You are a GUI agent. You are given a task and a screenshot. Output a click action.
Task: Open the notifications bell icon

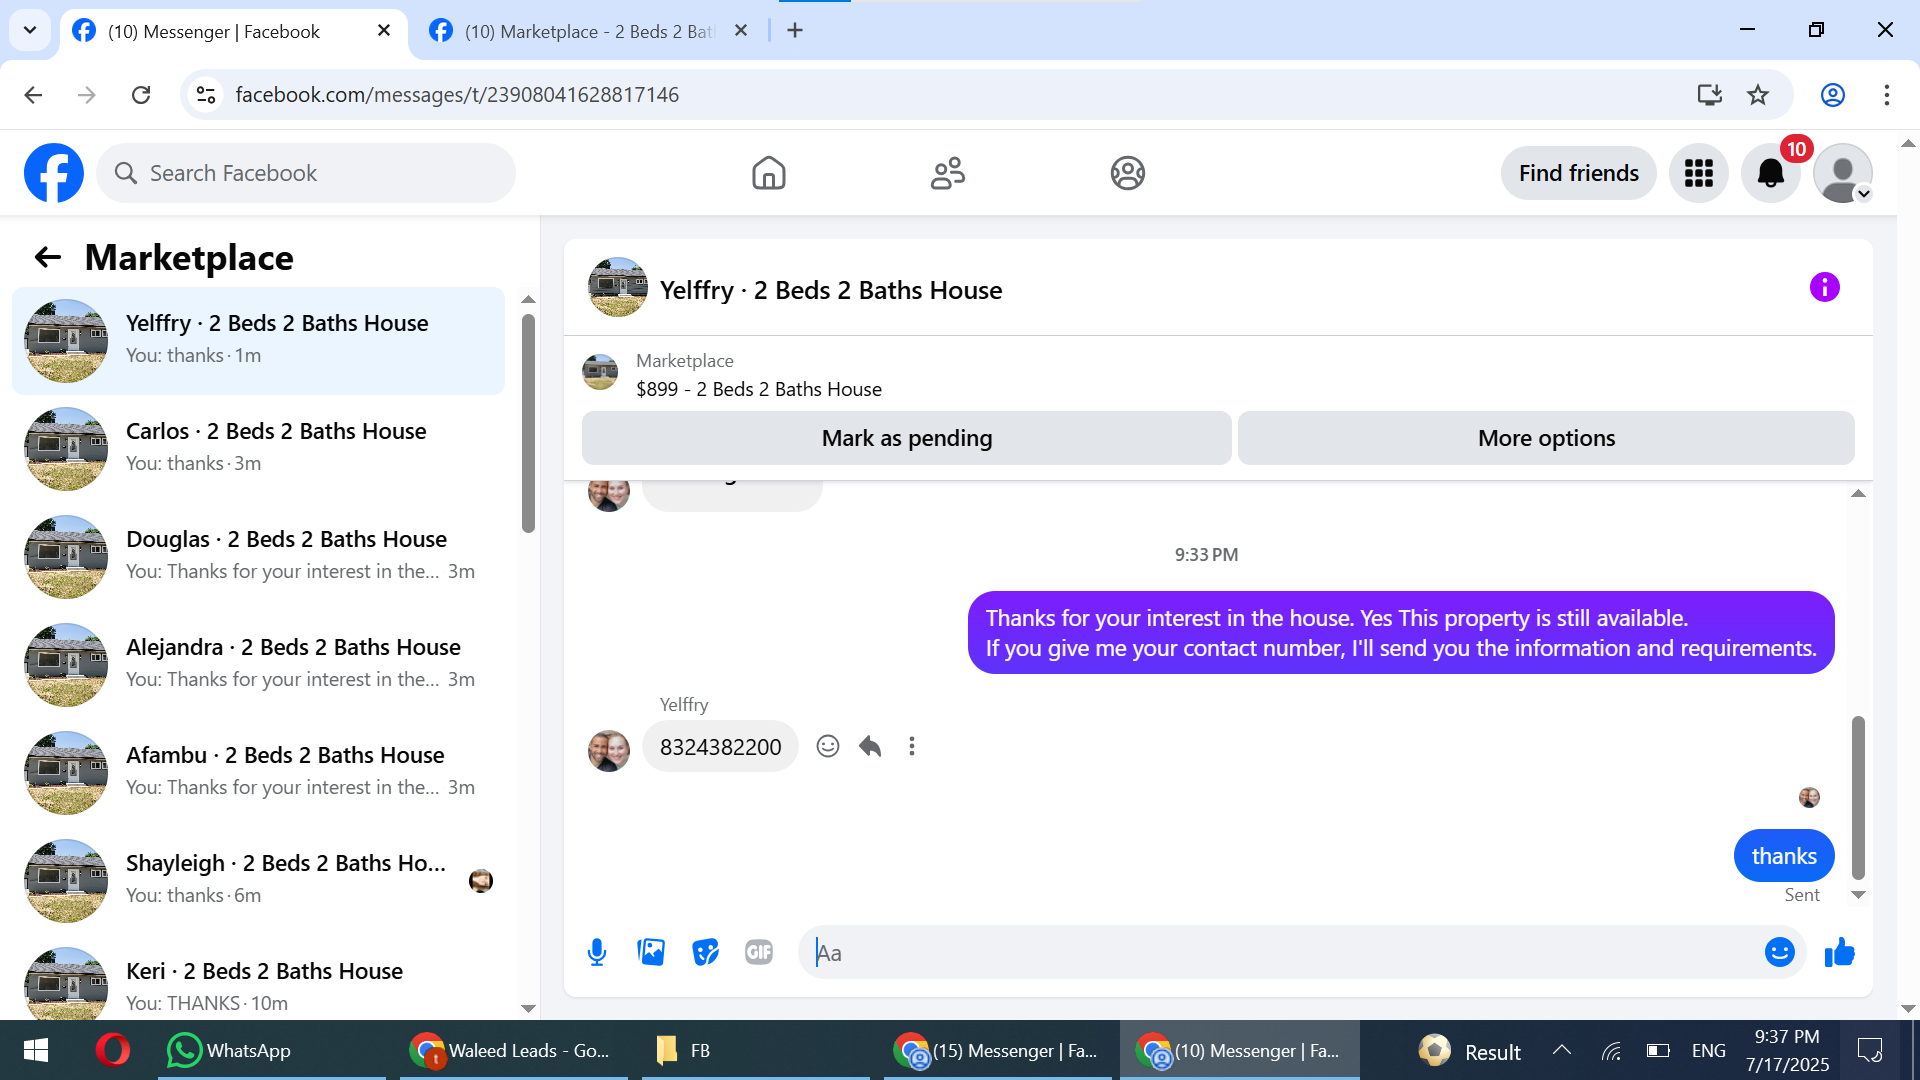tap(1770, 173)
